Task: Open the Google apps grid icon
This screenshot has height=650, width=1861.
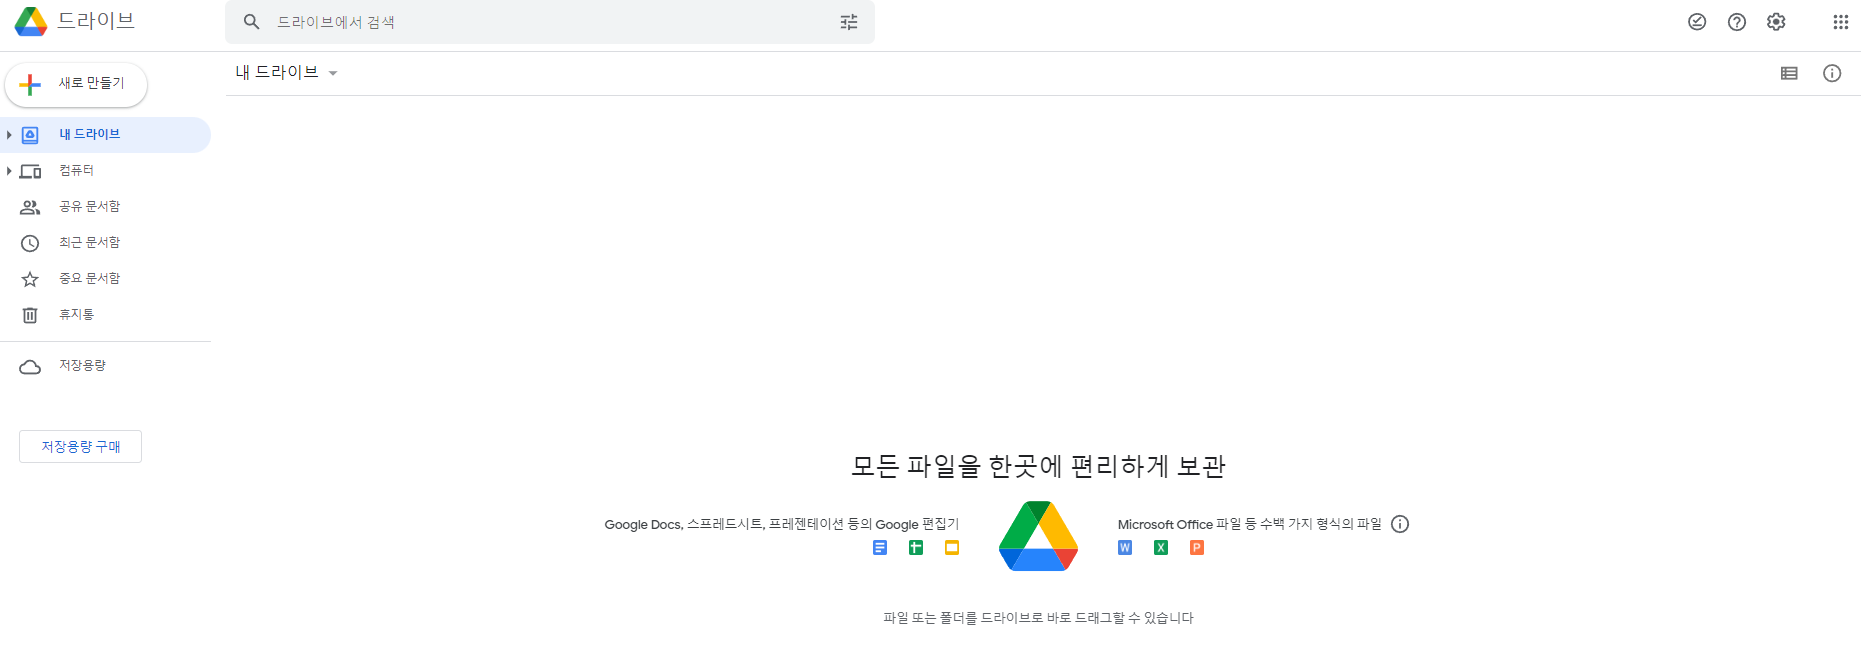Action: tap(1841, 22)
